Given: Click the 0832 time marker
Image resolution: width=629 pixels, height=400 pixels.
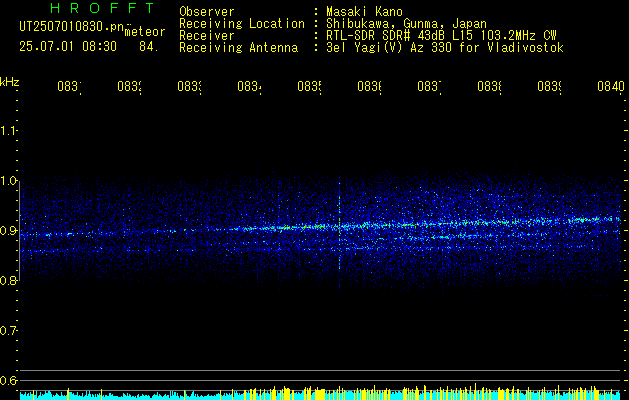Looking at the screenshot, I should click(x=129, y=87).
